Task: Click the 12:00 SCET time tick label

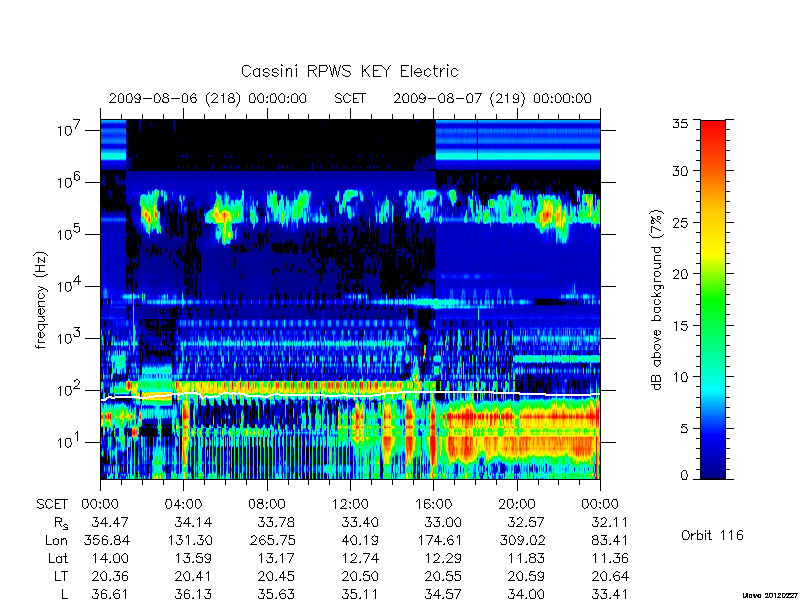Action: (x=350, y=504)
